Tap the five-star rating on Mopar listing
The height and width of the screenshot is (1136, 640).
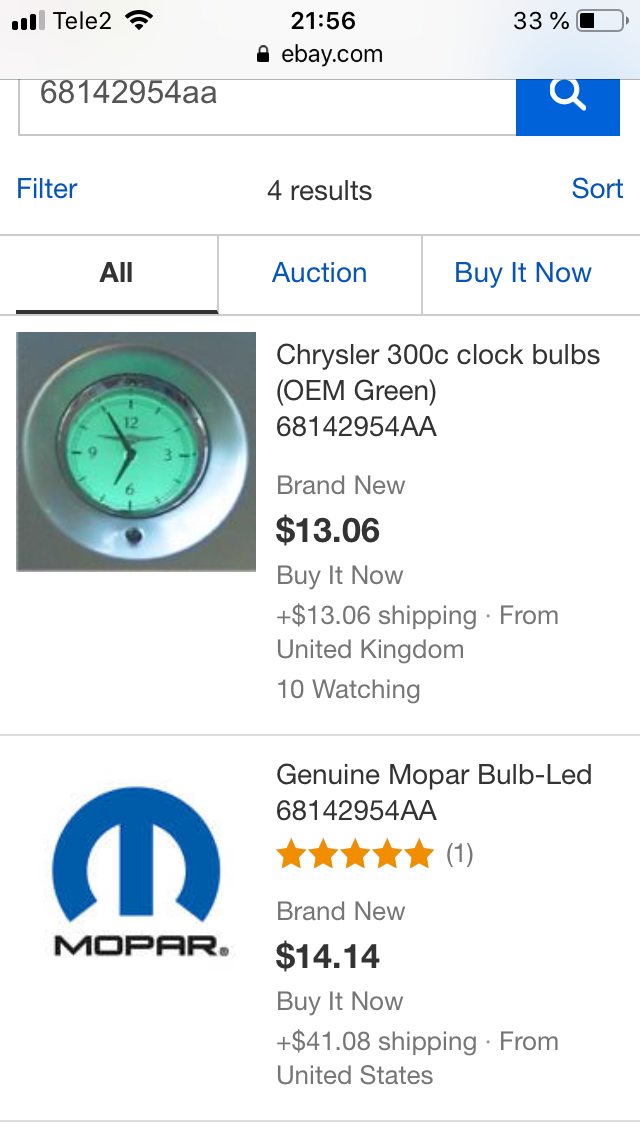click(x=354, y=854)
